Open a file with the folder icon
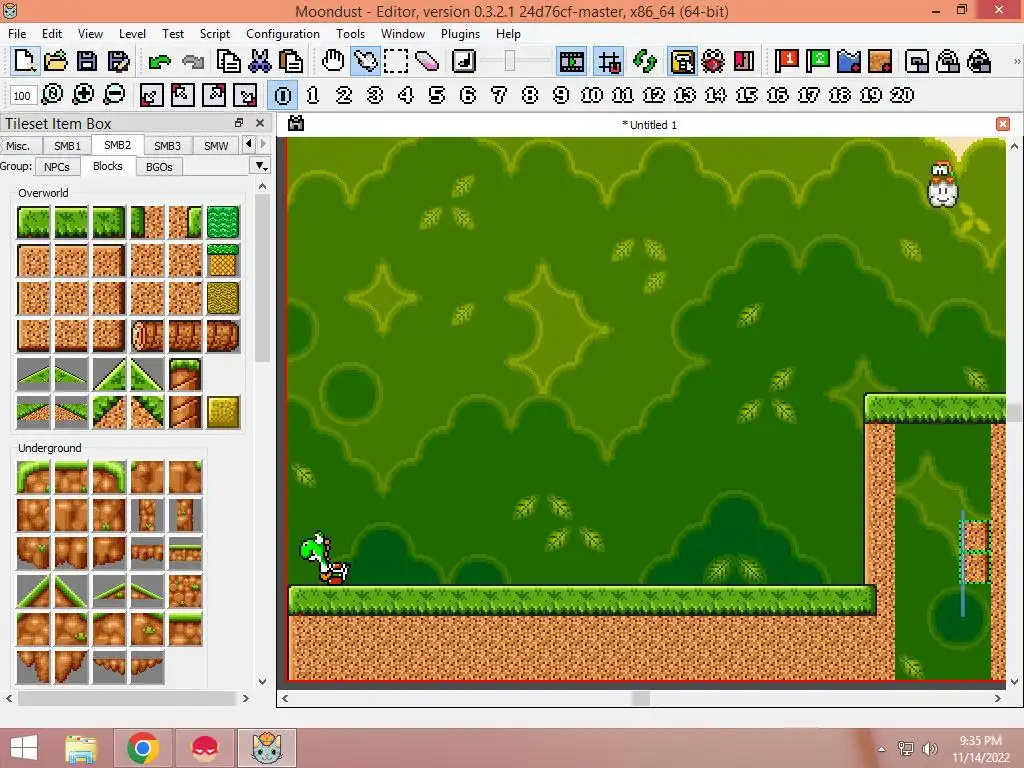1024x768 pixels. click(56, 61)
